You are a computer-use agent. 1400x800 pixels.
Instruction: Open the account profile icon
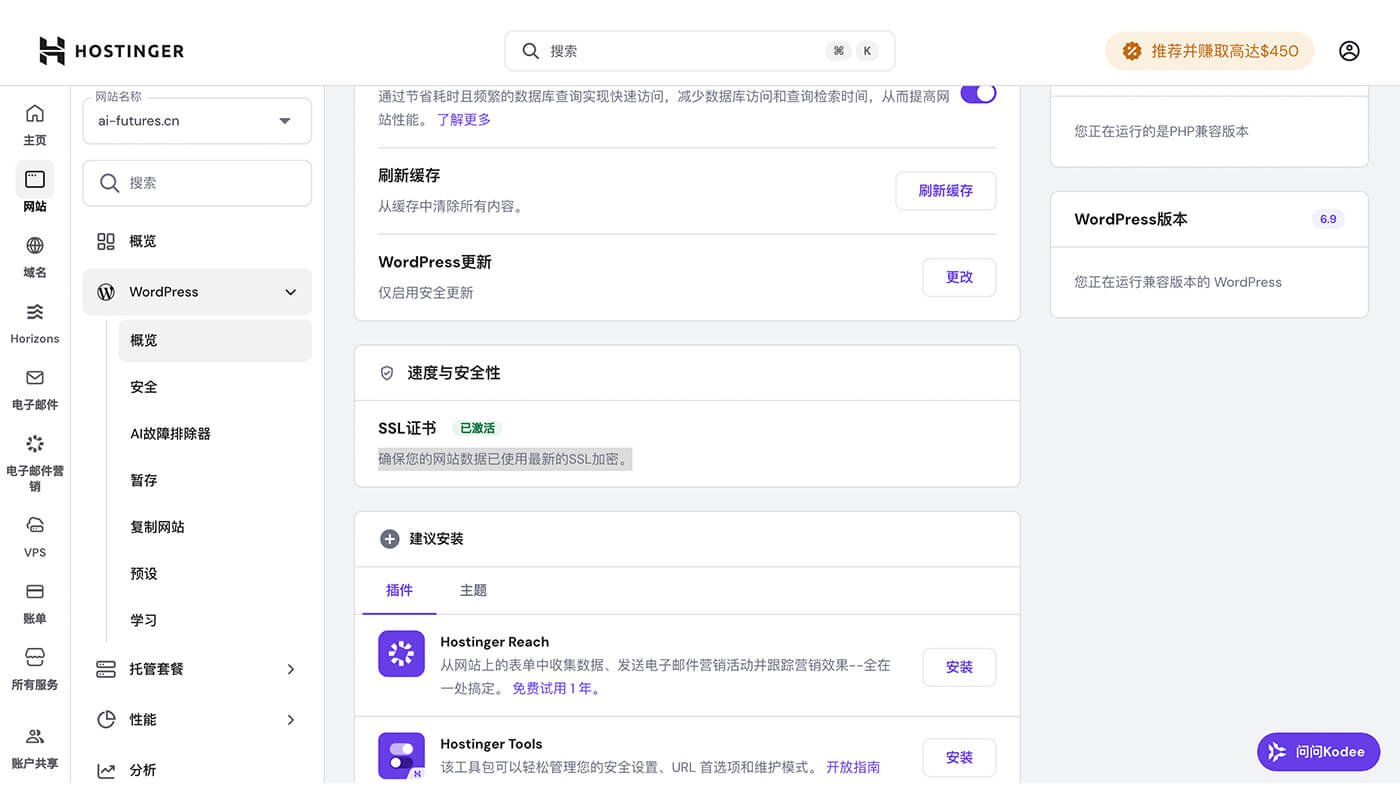1349,50
